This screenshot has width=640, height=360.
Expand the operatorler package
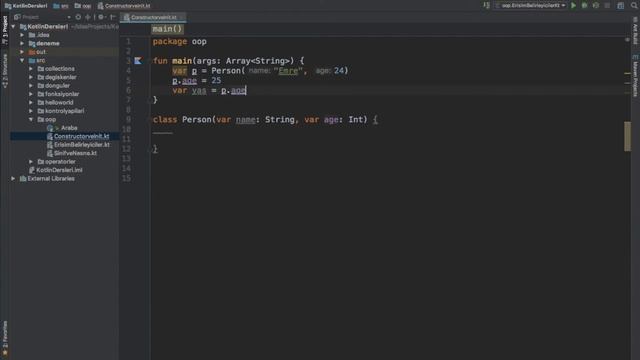point(31,162)
